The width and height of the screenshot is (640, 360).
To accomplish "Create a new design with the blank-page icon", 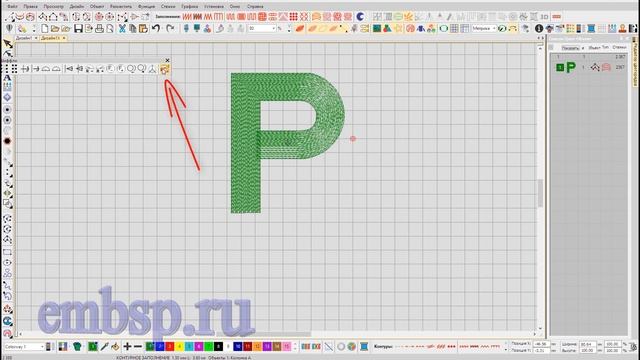I will [44, 28].
